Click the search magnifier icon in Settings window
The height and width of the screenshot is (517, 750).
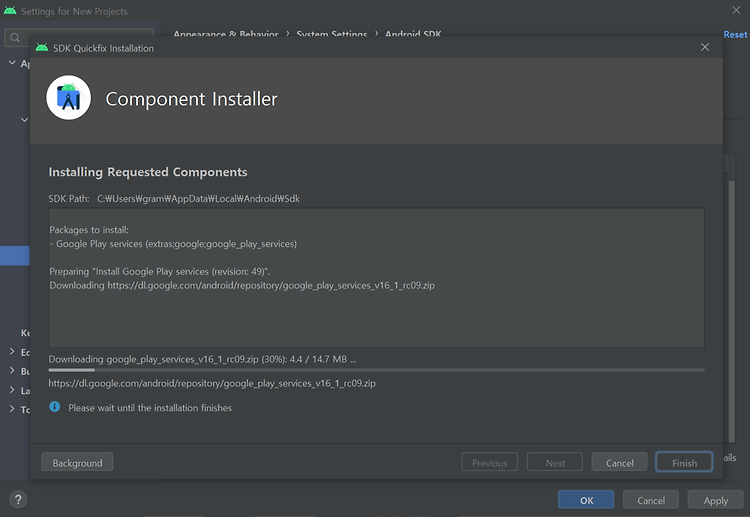(x=15, y=37)
